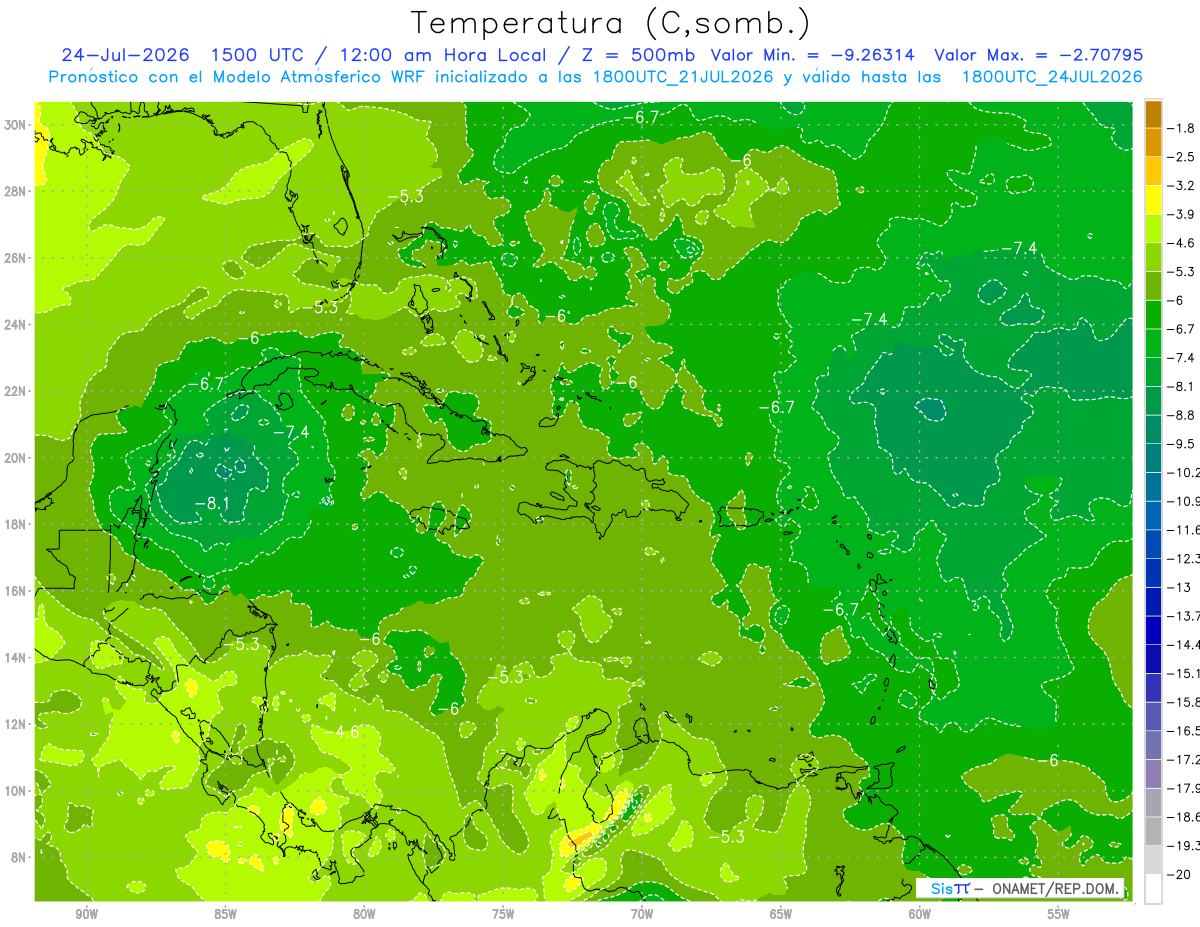Click the 80W longitude axis label

[364, 913]
